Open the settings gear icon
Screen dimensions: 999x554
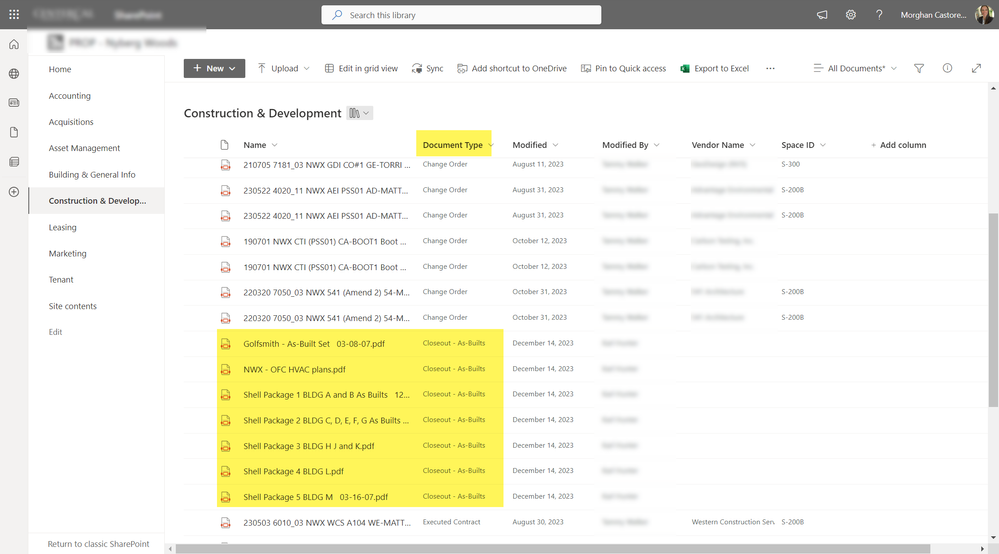[x=851, y=15]
